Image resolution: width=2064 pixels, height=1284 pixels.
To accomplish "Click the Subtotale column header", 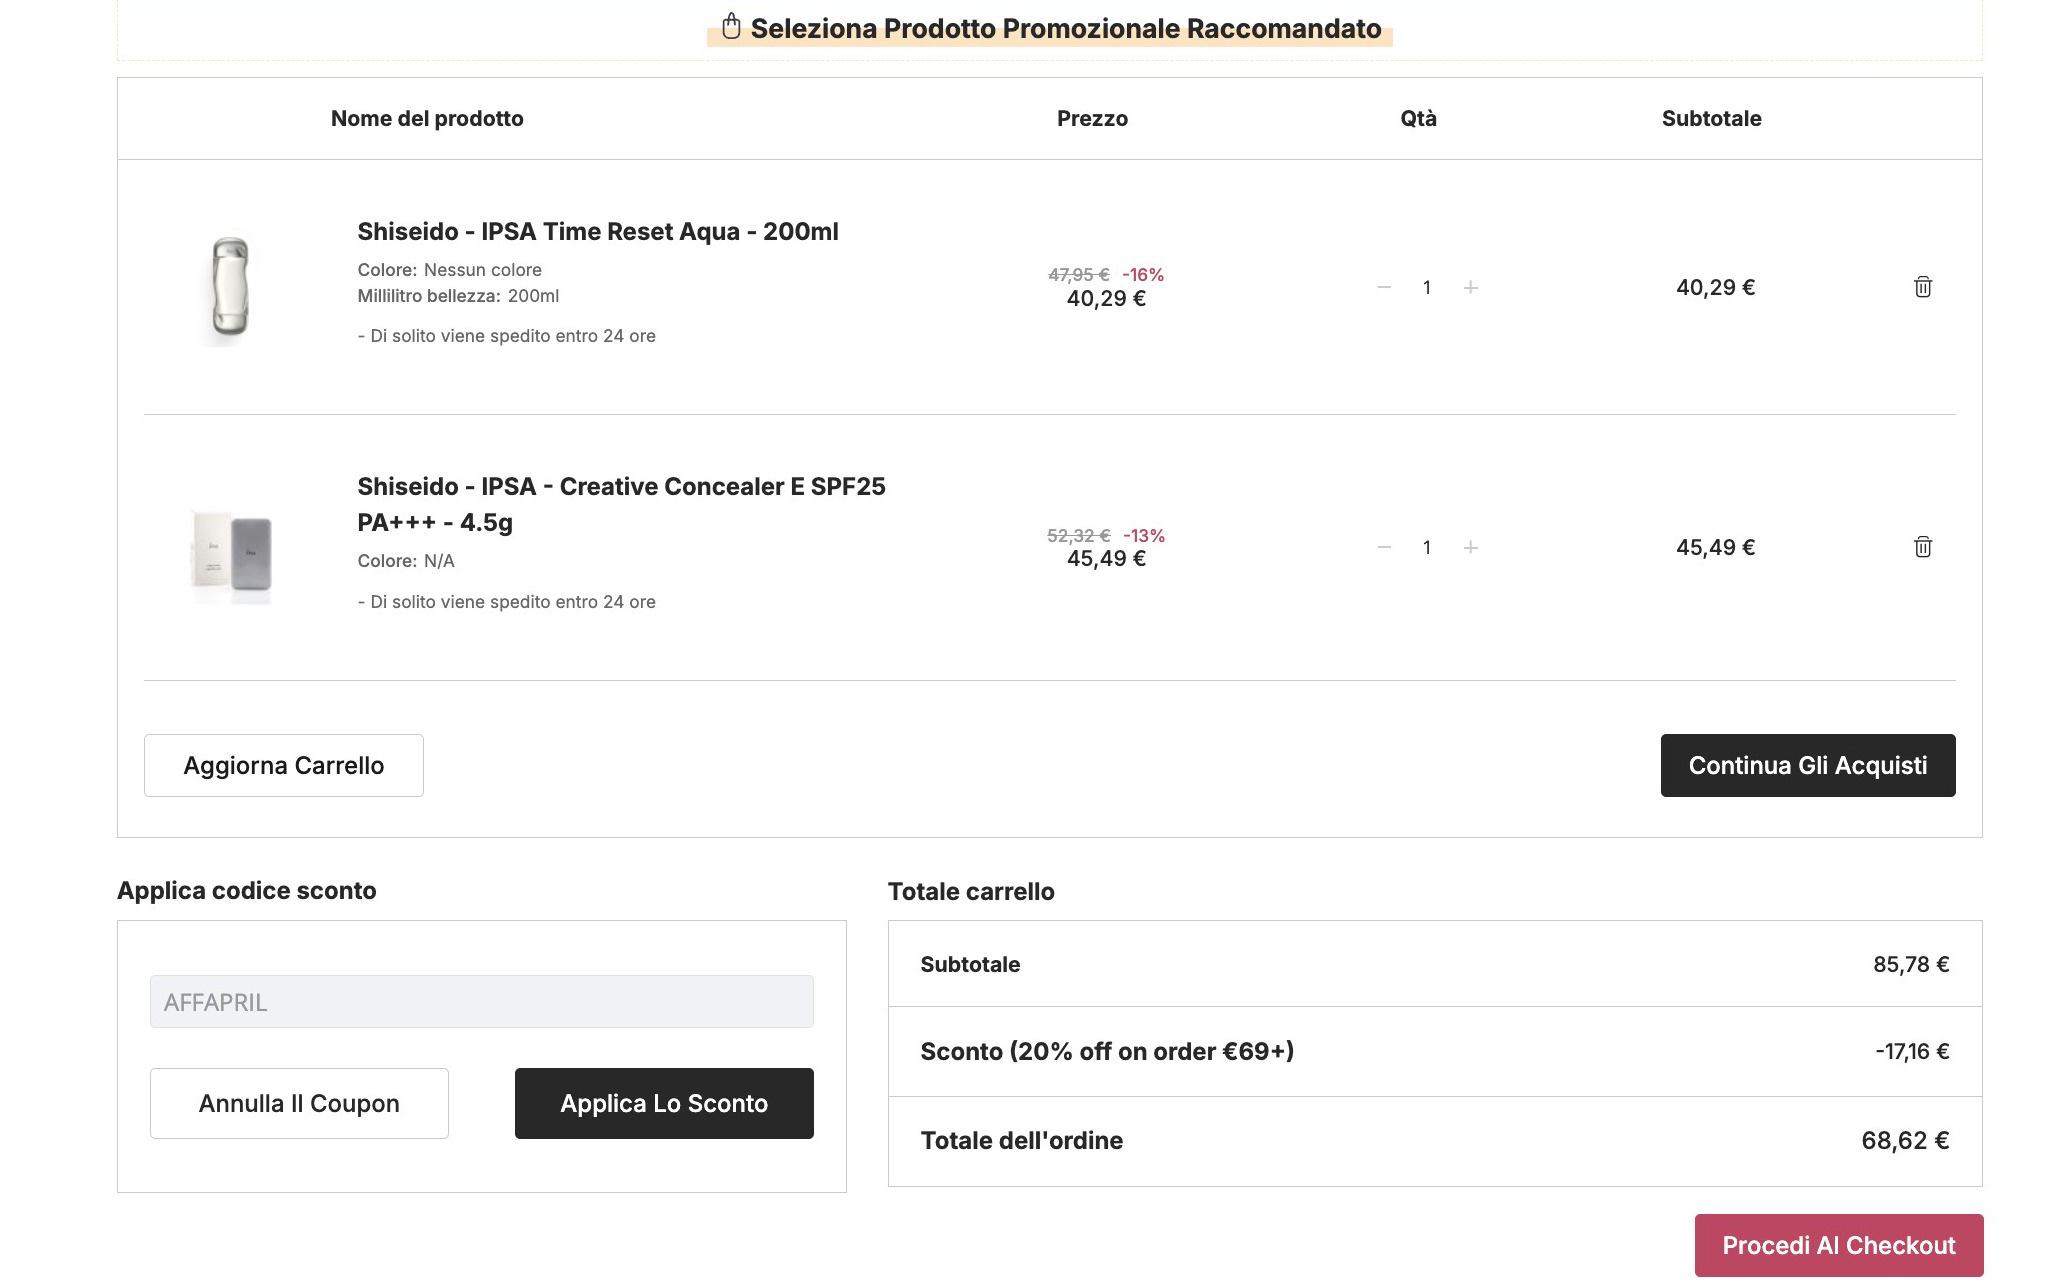I will [x=1711, y=118].
